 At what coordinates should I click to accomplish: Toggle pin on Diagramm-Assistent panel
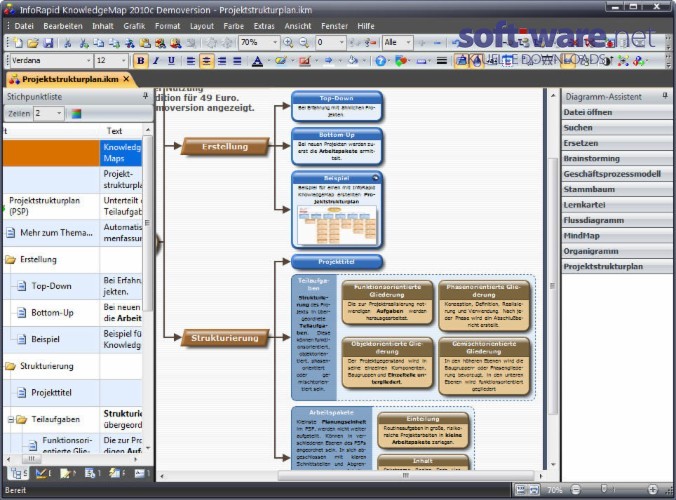(665, 96)
